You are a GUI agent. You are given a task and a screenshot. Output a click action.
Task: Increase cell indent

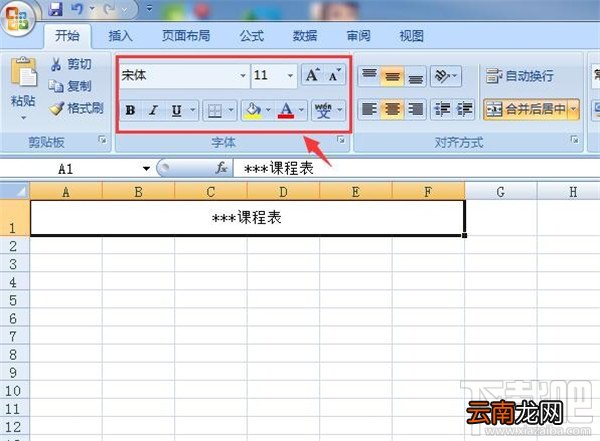[x=464, y=109]
